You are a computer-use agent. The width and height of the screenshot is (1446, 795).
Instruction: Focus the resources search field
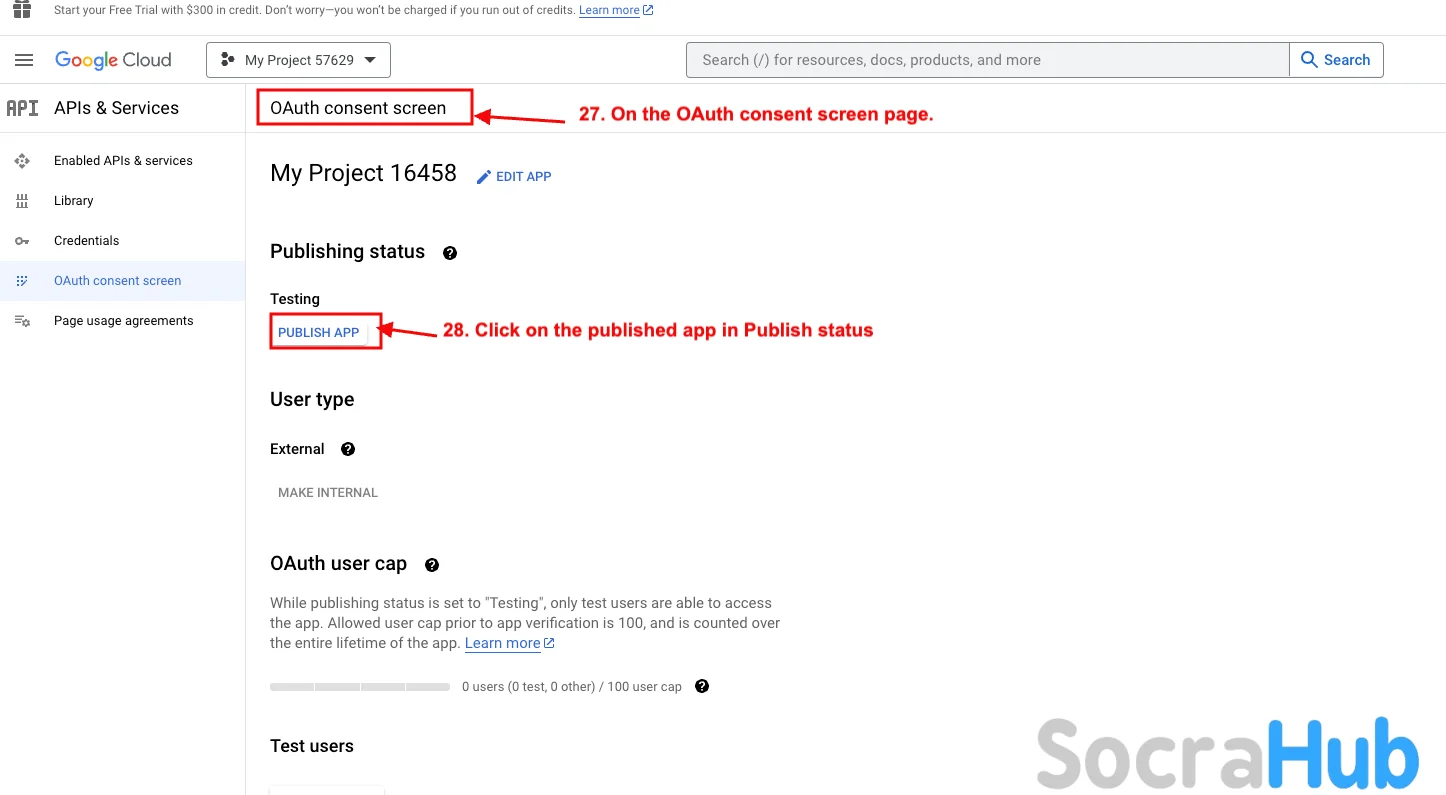tap(988, 60)
